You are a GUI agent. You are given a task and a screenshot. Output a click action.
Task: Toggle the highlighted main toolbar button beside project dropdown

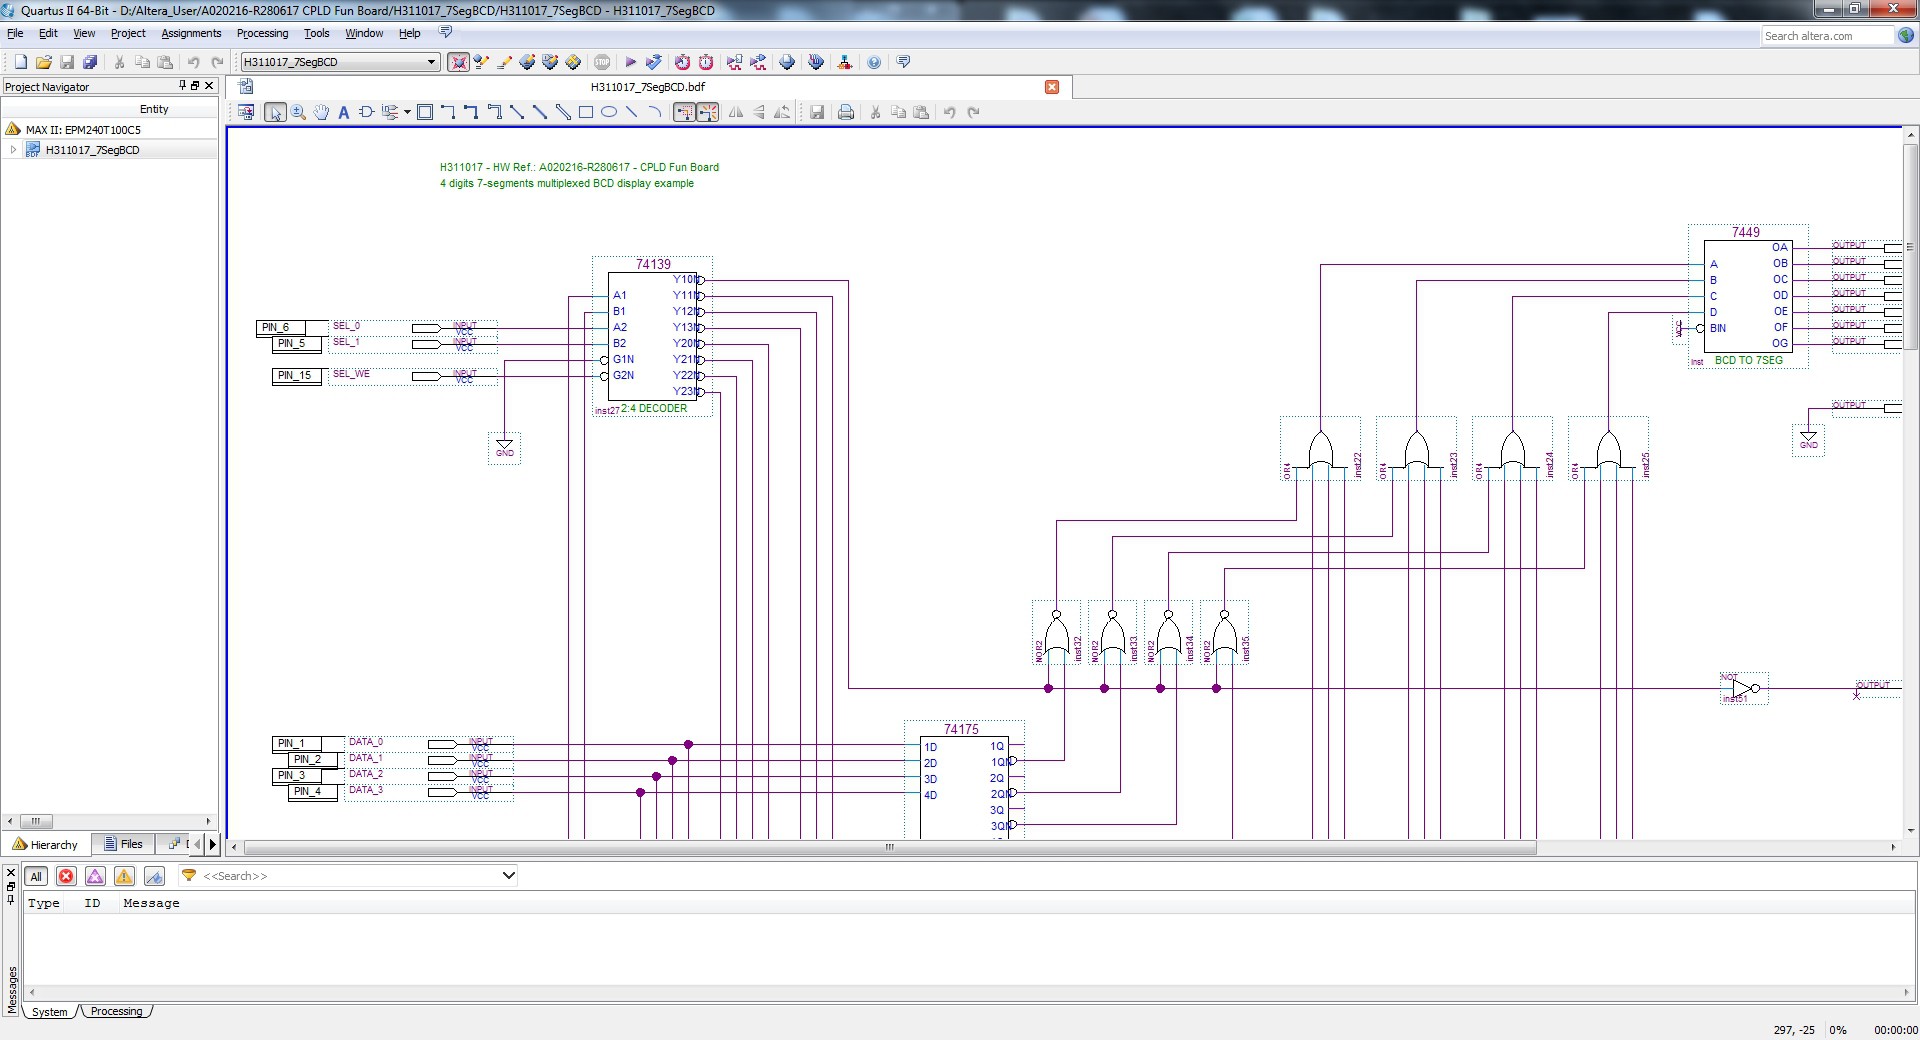tap(458, 62)
